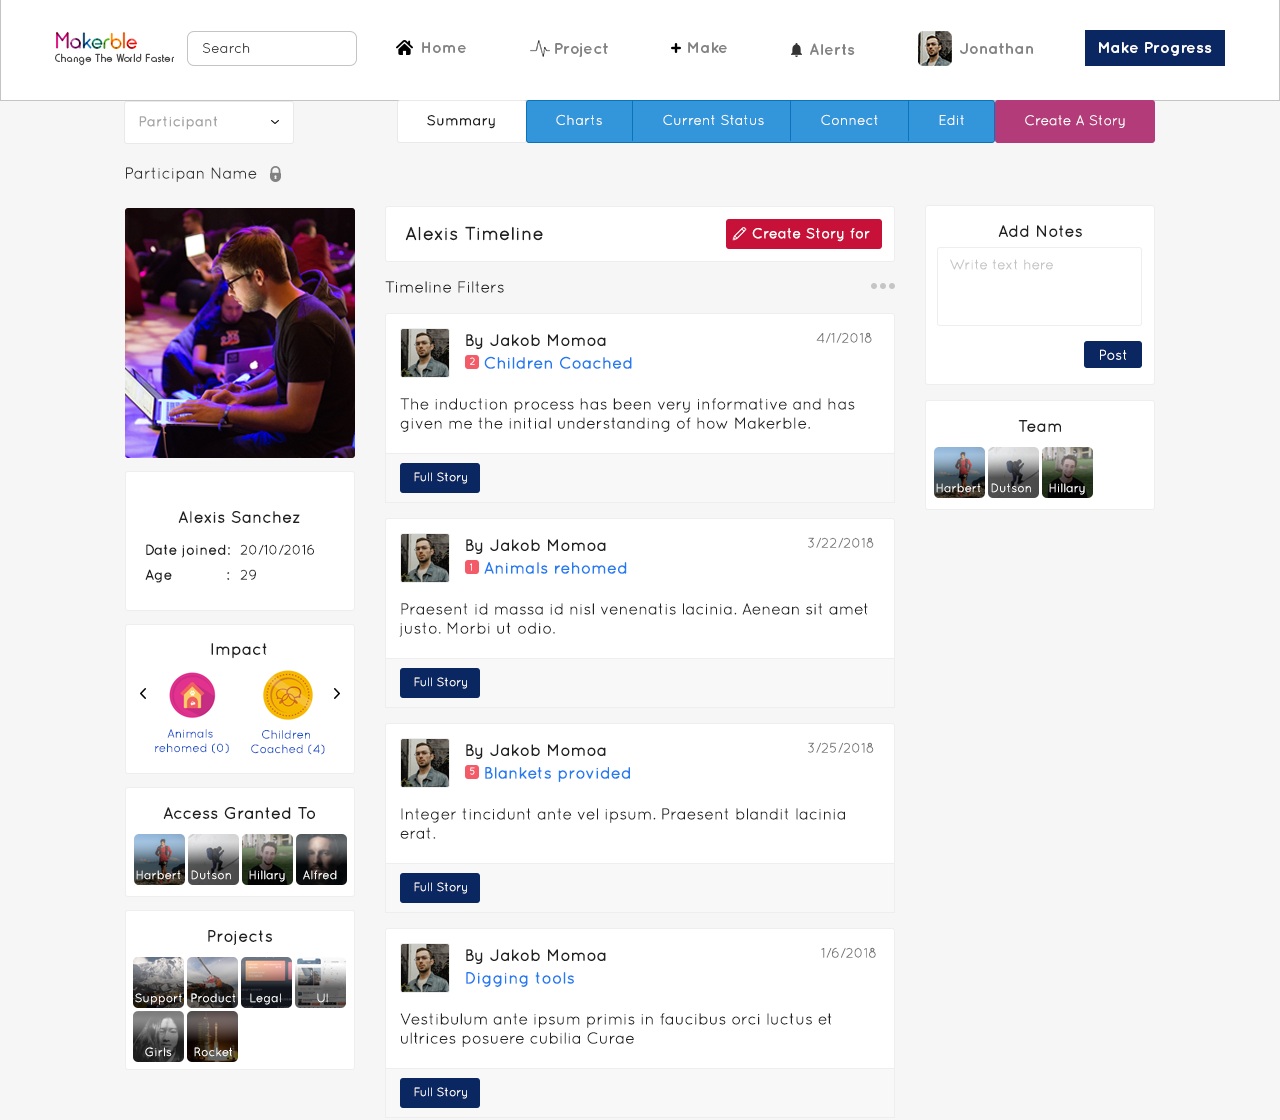This screenshot has height=1120, width=1280.
Task: Open the Support project thumbnail
Action: (x=158, y=983)
